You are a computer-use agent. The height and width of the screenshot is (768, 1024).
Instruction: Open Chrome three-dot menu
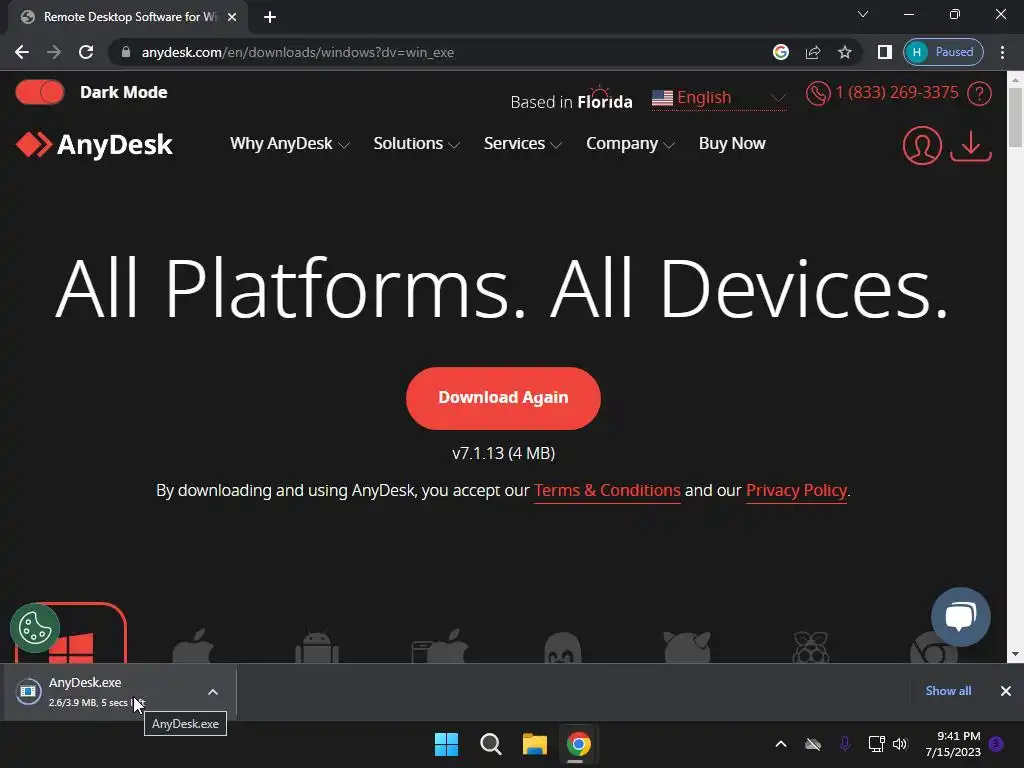[x=1002, y=52]
